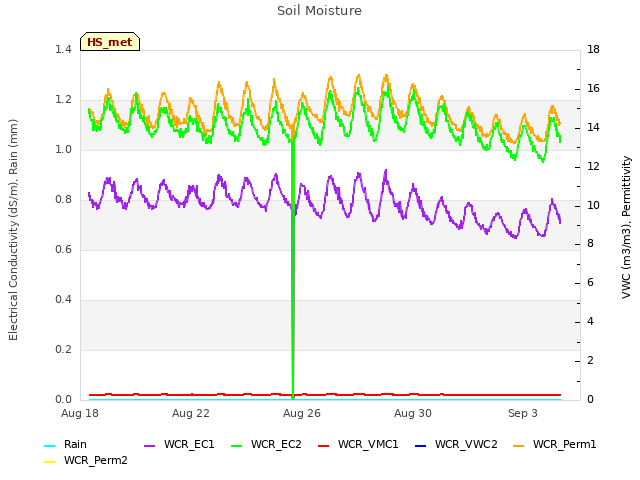Click the 16 right axis value

593,89
